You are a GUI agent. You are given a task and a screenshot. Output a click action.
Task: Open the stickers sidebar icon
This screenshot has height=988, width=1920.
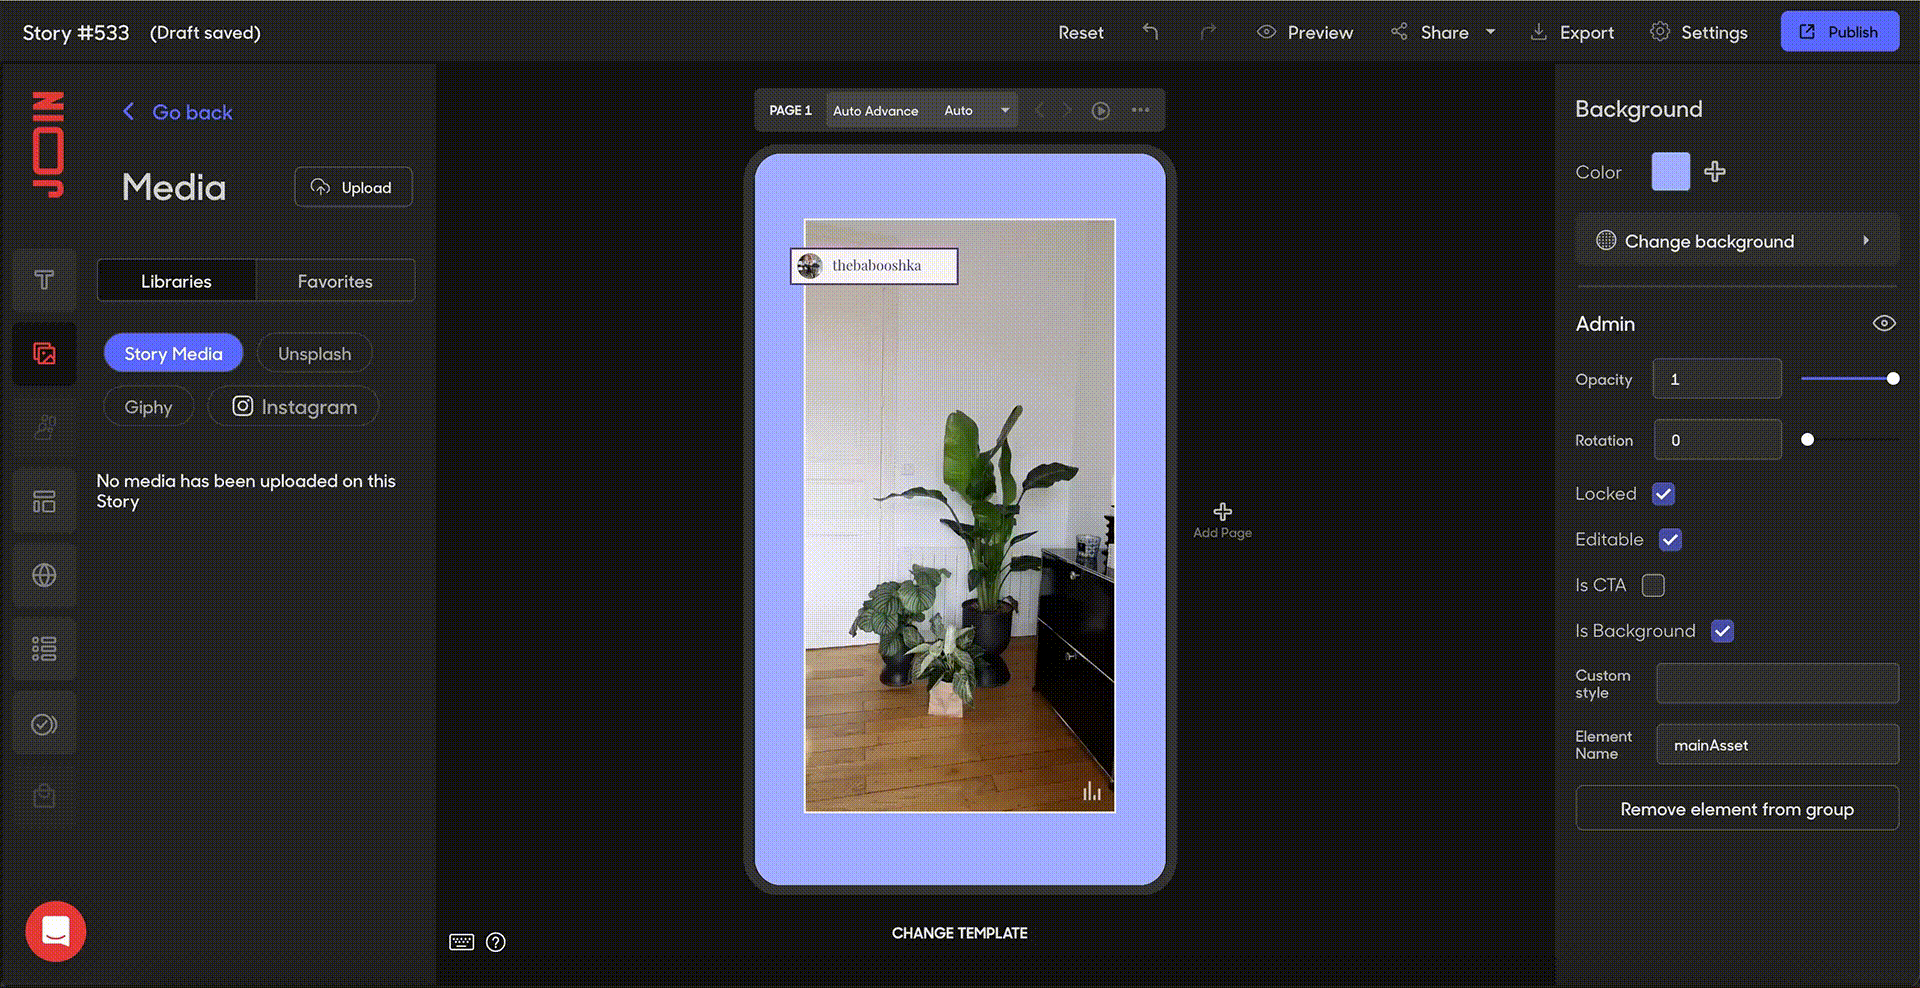click(44, 427)
